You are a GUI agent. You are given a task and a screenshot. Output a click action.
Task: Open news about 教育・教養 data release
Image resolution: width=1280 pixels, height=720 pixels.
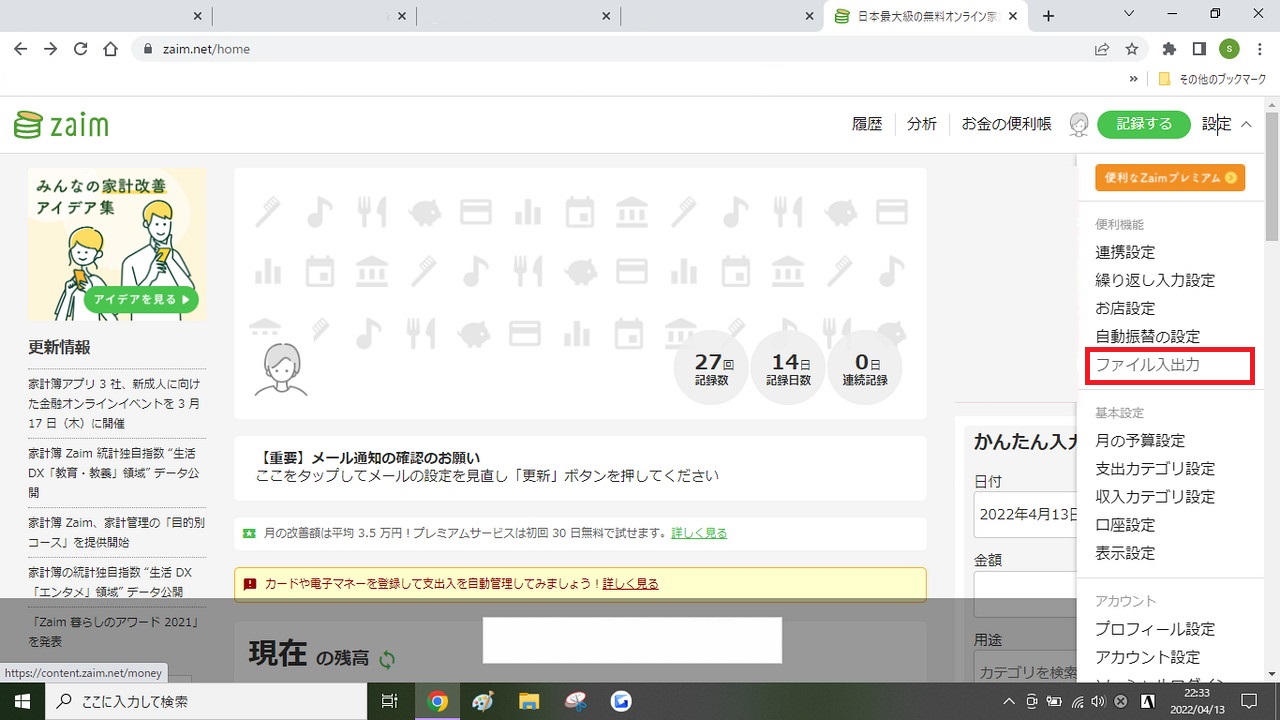115,473
